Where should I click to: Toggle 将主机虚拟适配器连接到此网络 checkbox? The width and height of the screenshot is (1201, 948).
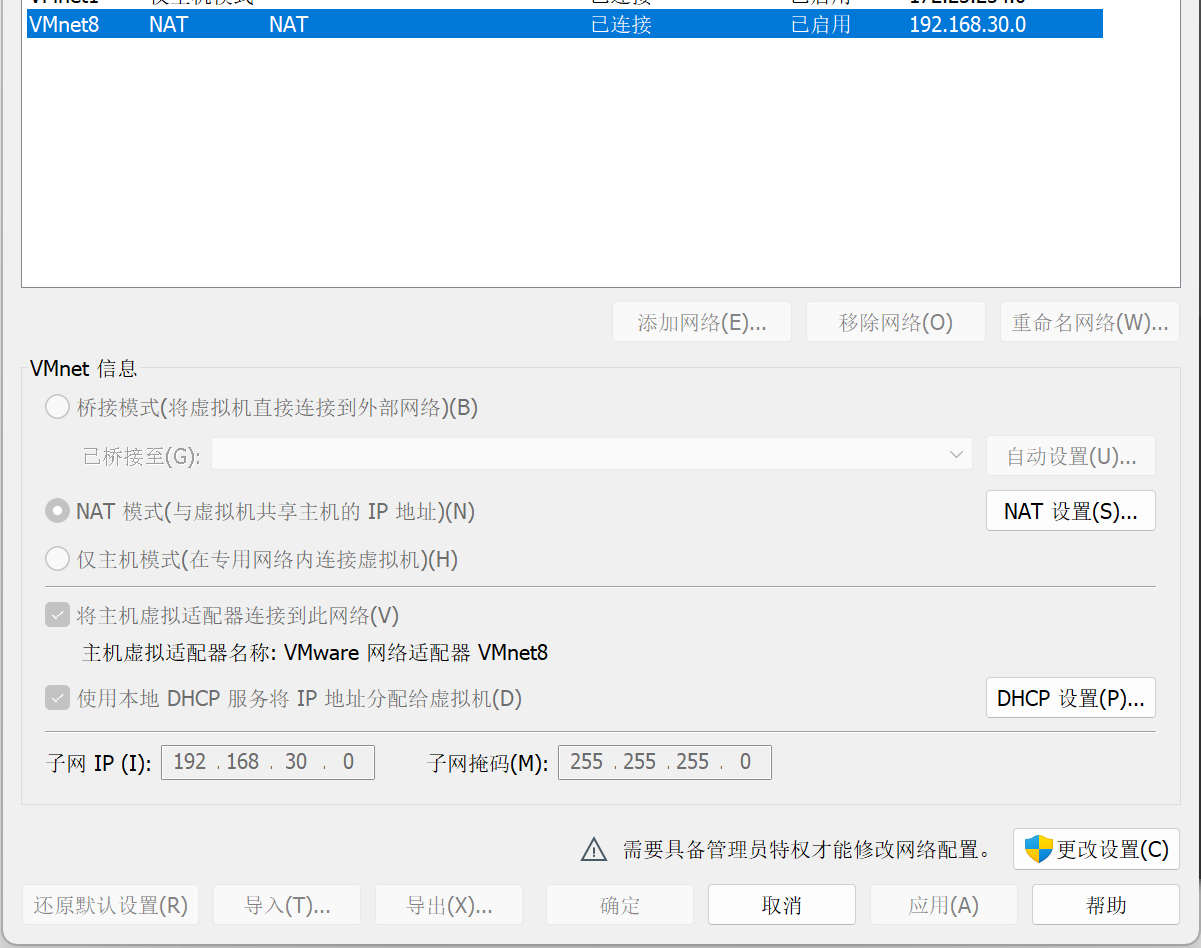pyautogui.click(x=57, y=615)
